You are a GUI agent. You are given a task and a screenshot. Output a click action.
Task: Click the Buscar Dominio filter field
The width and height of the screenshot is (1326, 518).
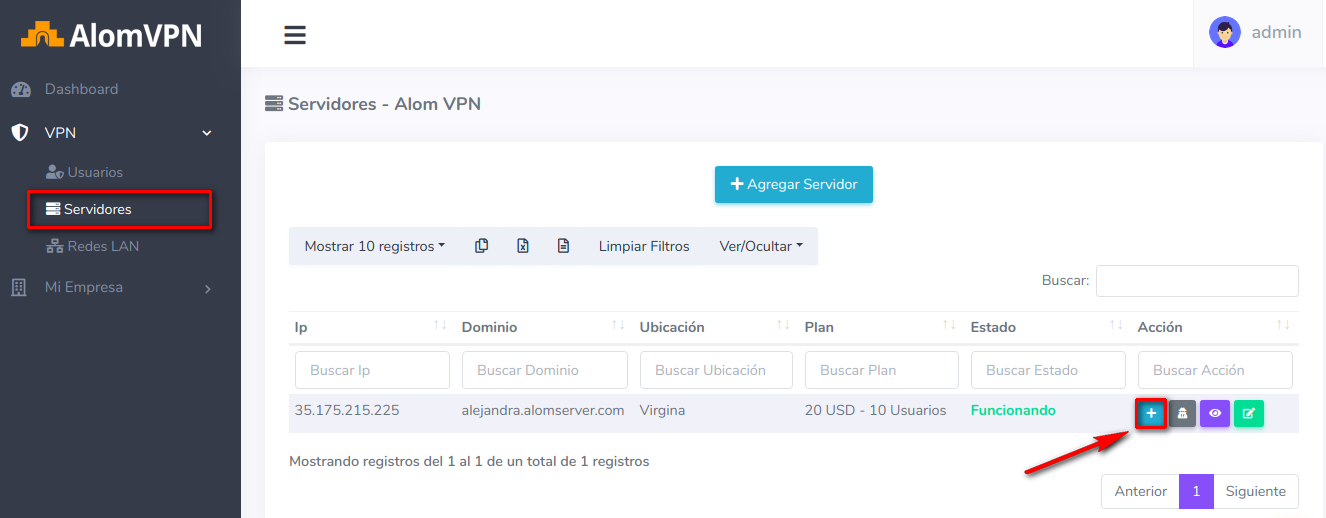[x=544, y=370]
